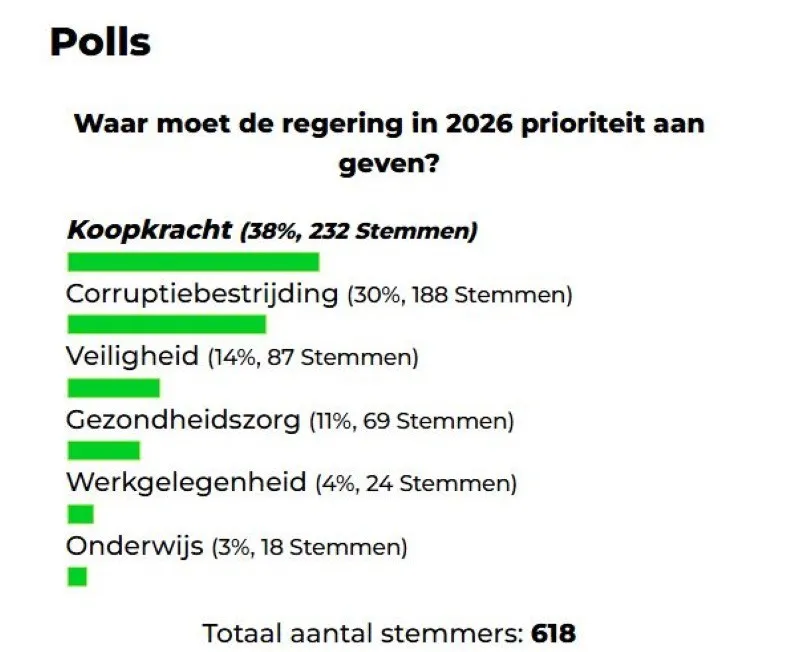Select the Onderwijs option label

tap(135, 546)
